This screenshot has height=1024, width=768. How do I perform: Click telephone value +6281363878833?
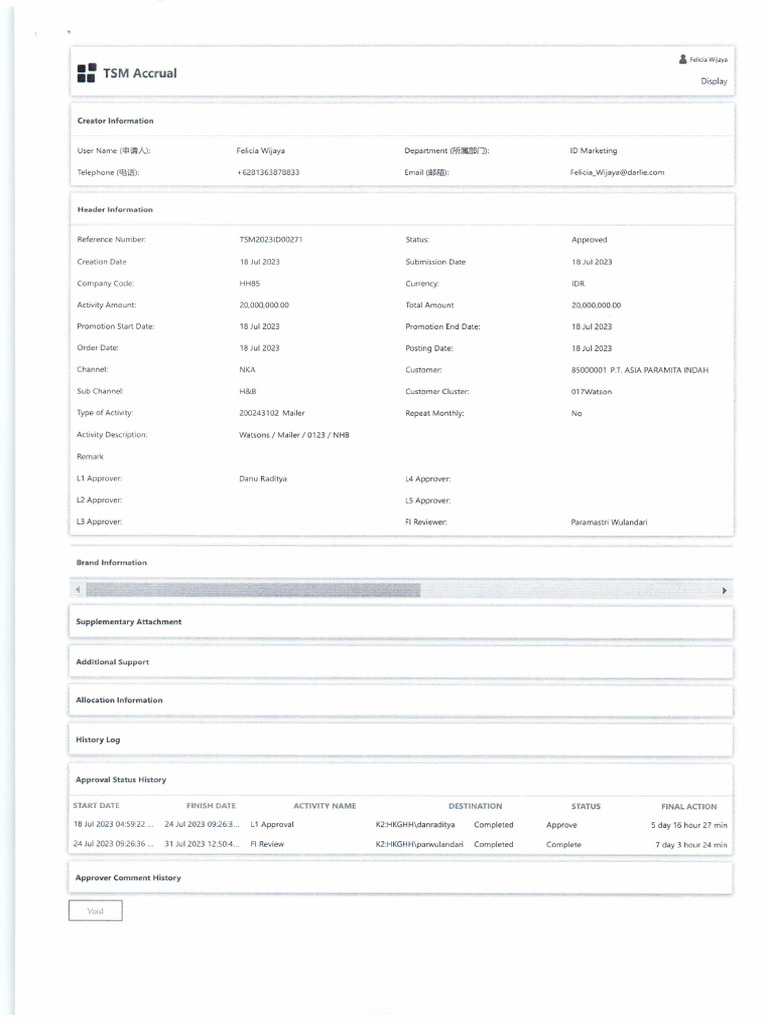[268, 172]
